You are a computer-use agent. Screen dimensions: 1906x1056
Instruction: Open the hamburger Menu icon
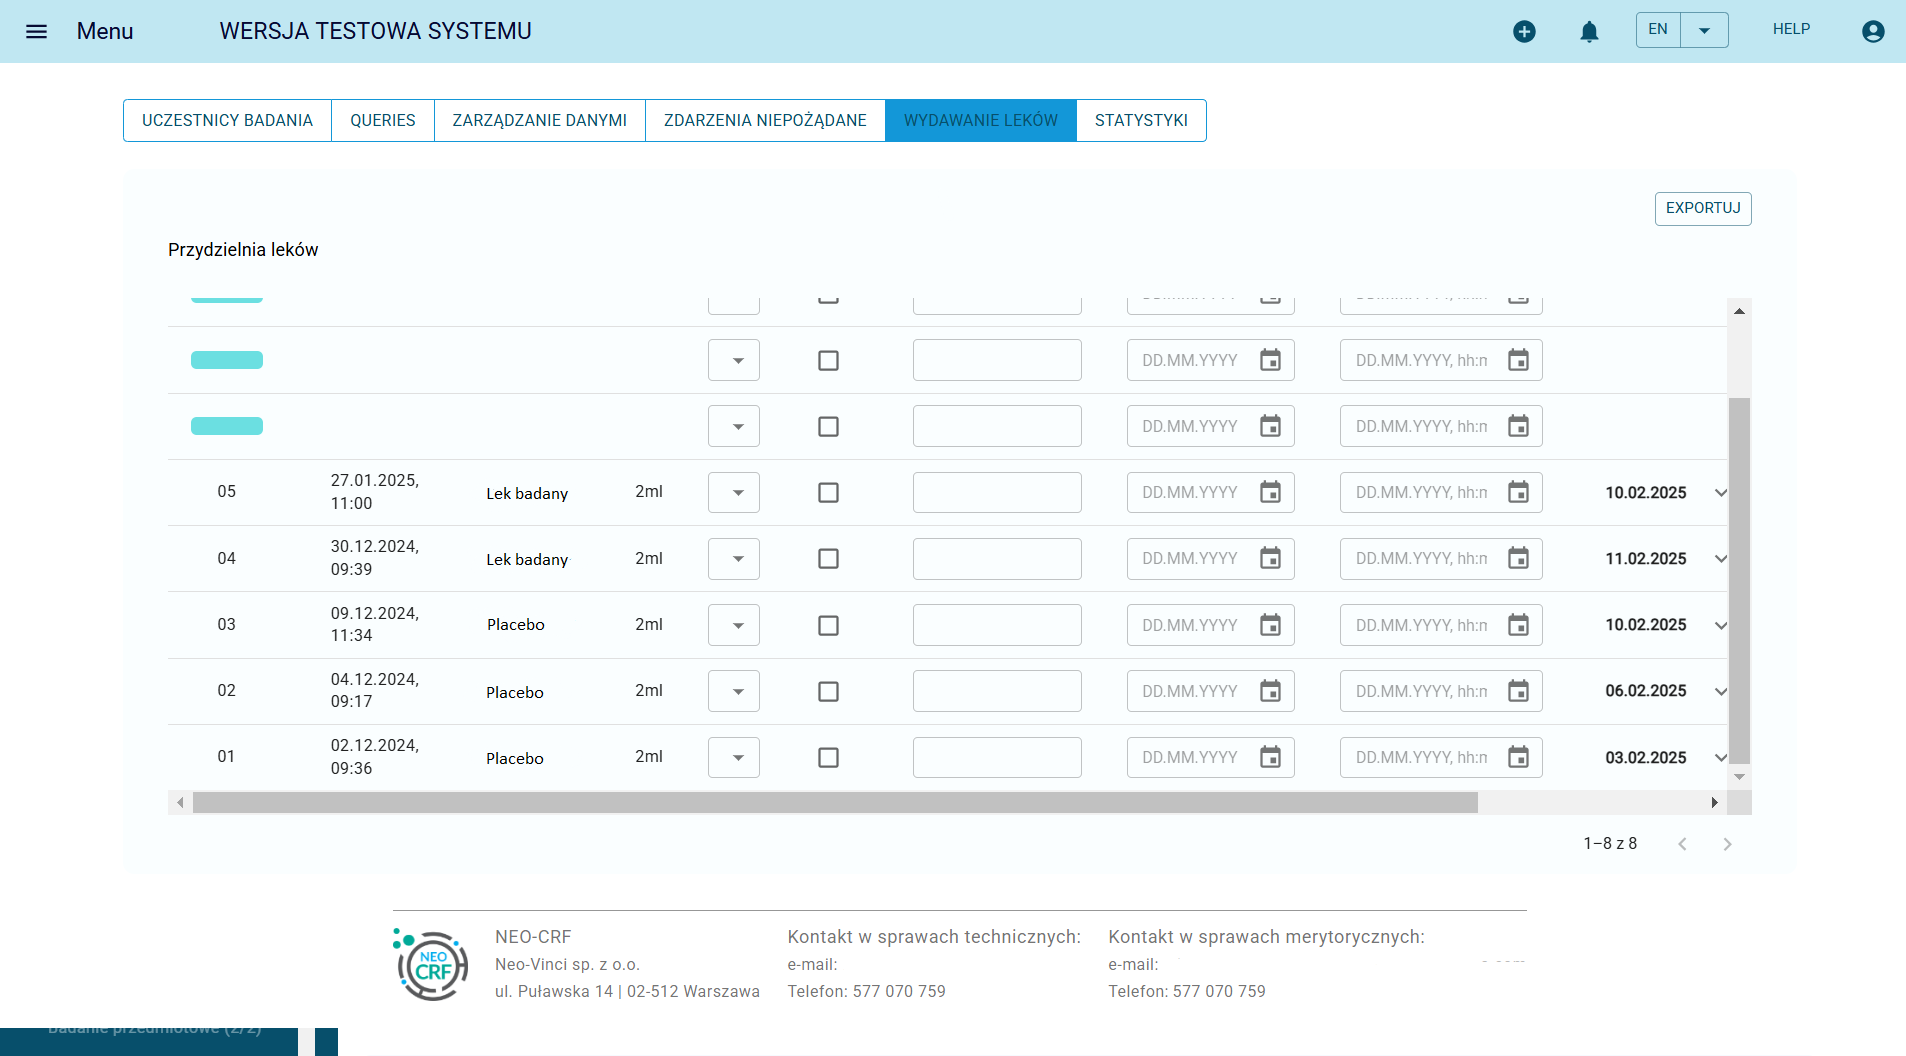click(x=36, y=31)
